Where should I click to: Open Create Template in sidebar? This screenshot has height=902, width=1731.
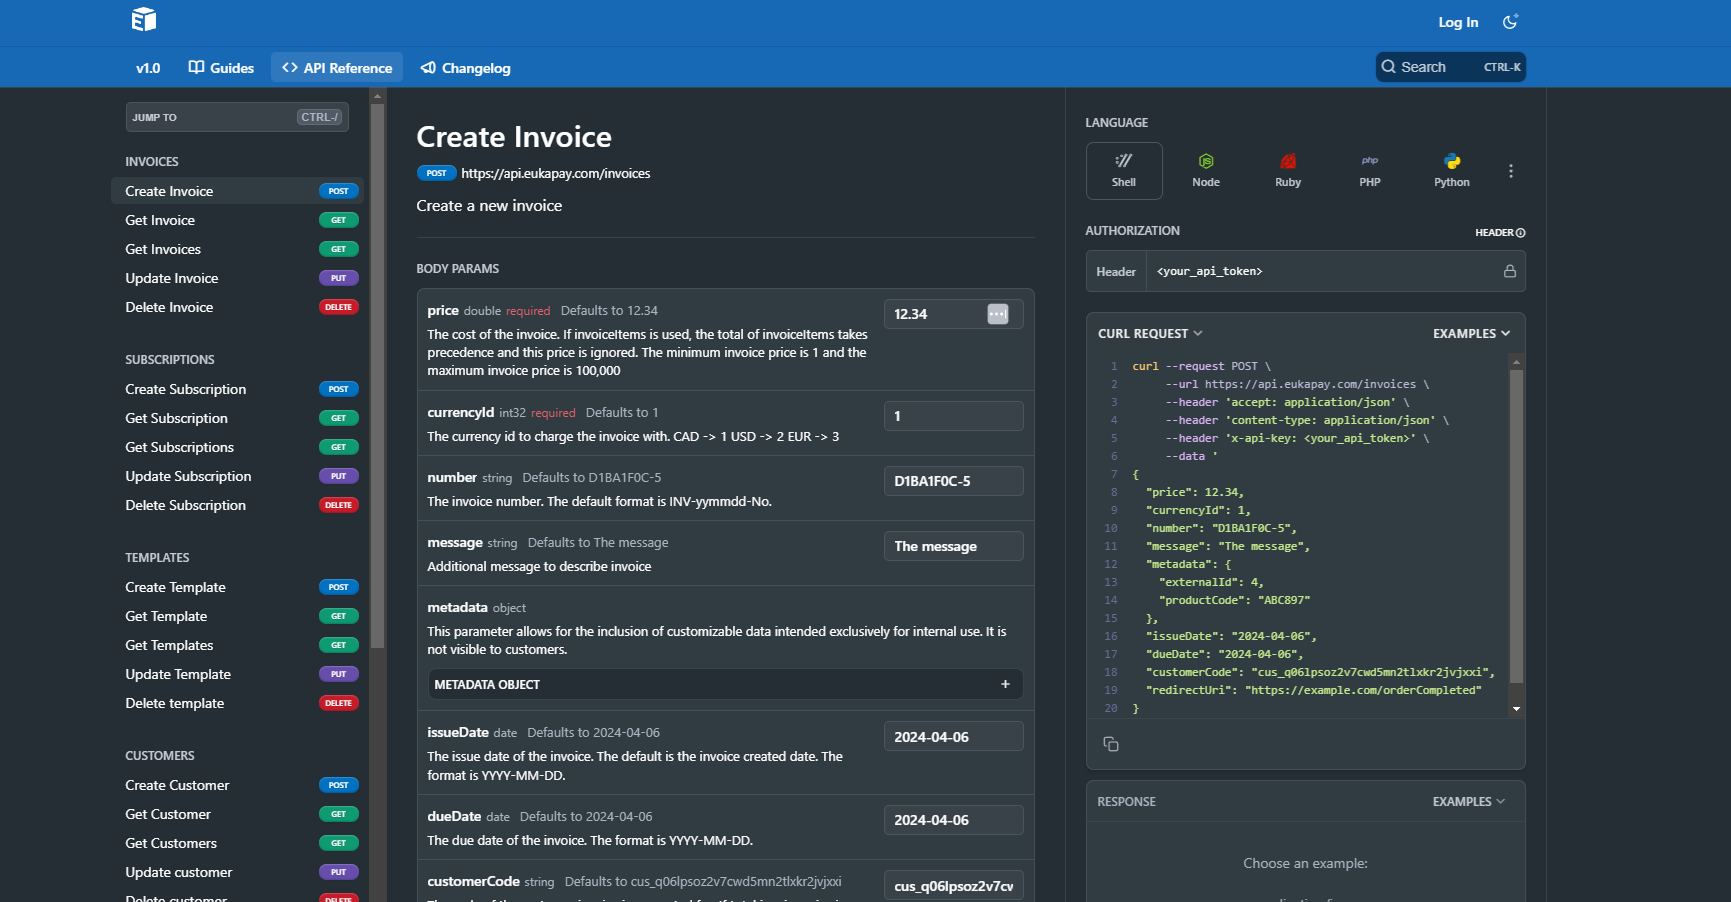(x=237, y=587)
